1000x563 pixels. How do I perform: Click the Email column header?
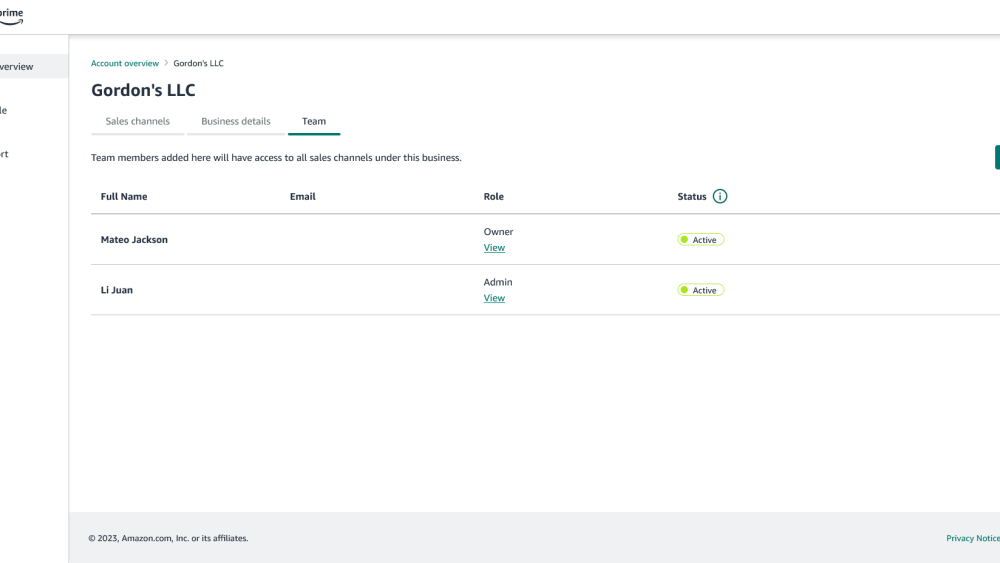[x=302, y=197]
